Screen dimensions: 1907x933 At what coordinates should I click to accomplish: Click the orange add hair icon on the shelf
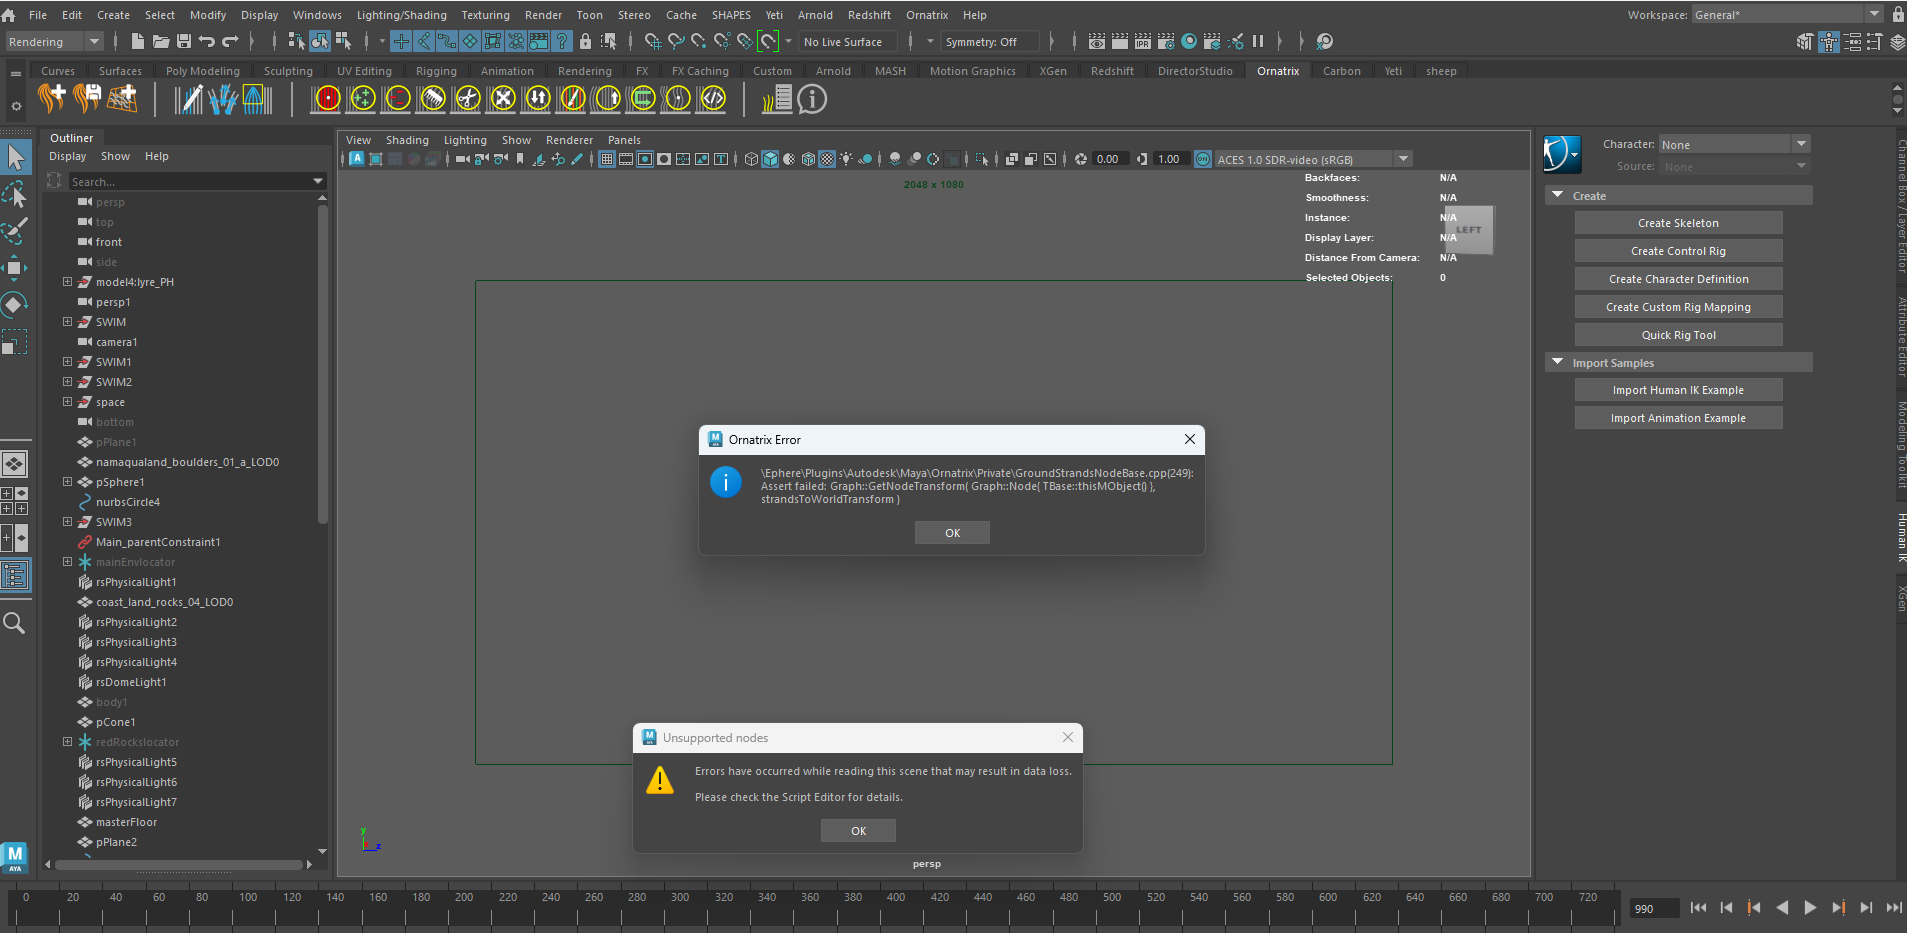(51, 98)
